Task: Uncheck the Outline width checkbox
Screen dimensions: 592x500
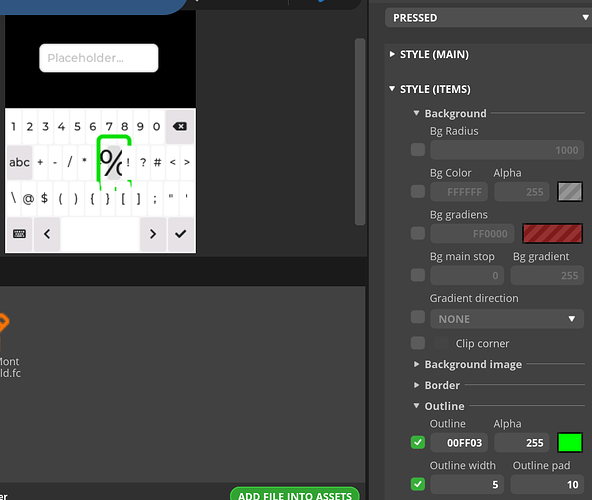Action: click(418, 484)
